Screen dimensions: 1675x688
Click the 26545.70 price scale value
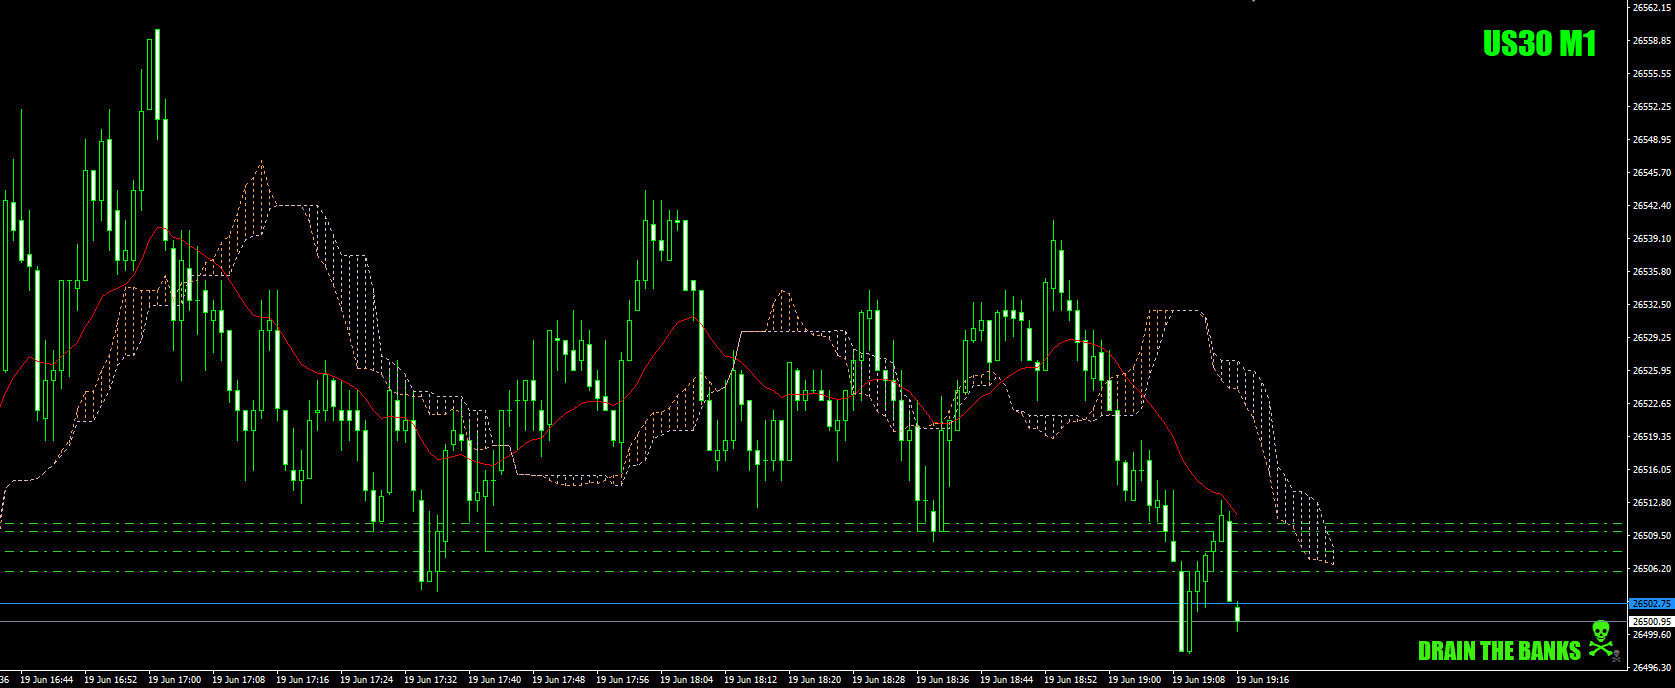point(1652,172)
